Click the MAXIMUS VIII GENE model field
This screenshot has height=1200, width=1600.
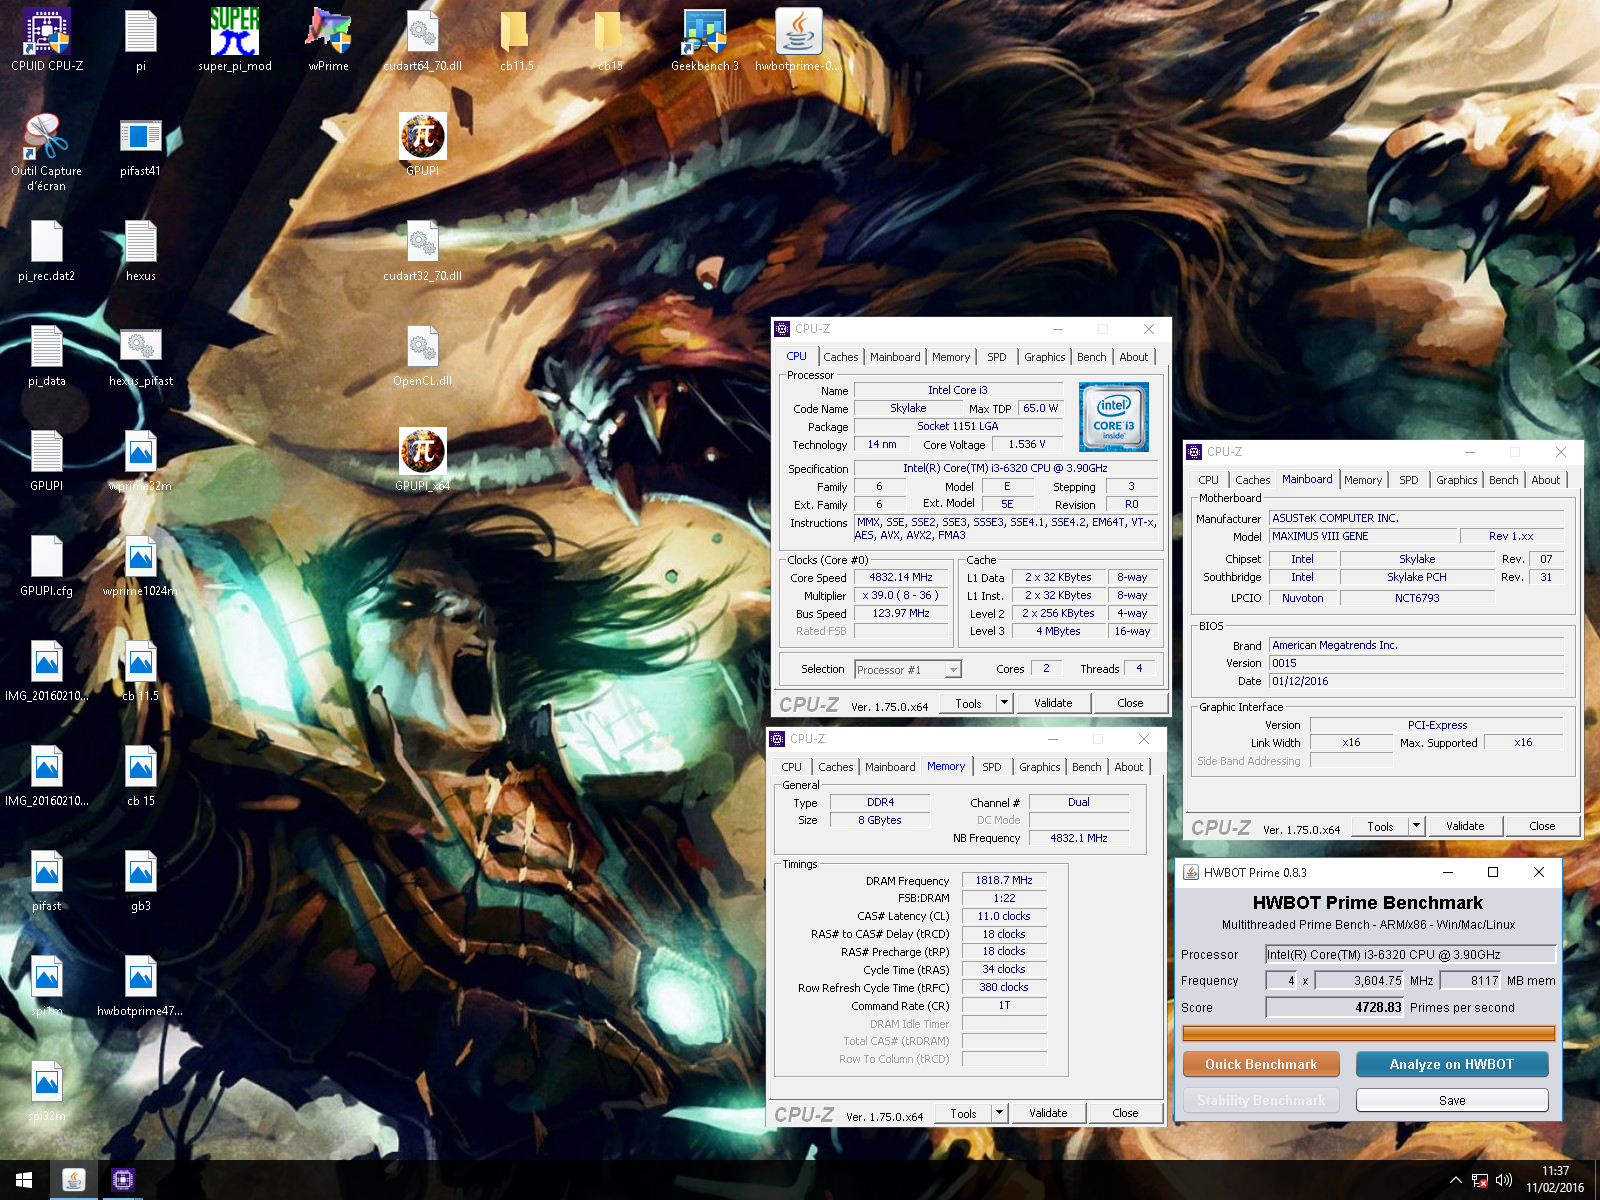click(x=1363, y=536)
